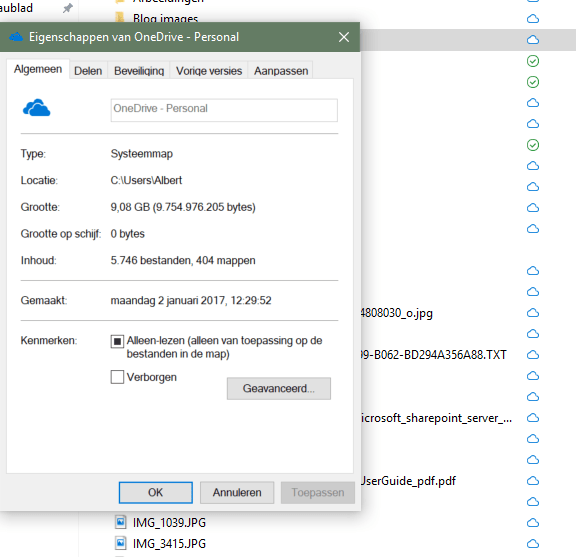Close the Eigenschappen dialog
This screenshot has width=576, height=557.
[x=344, y=37]
